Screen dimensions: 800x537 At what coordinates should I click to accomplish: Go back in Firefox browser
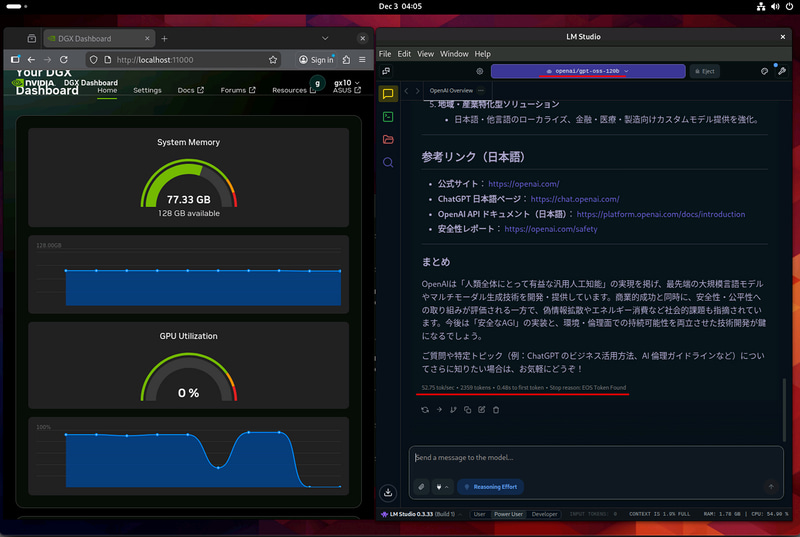[31, 60]
